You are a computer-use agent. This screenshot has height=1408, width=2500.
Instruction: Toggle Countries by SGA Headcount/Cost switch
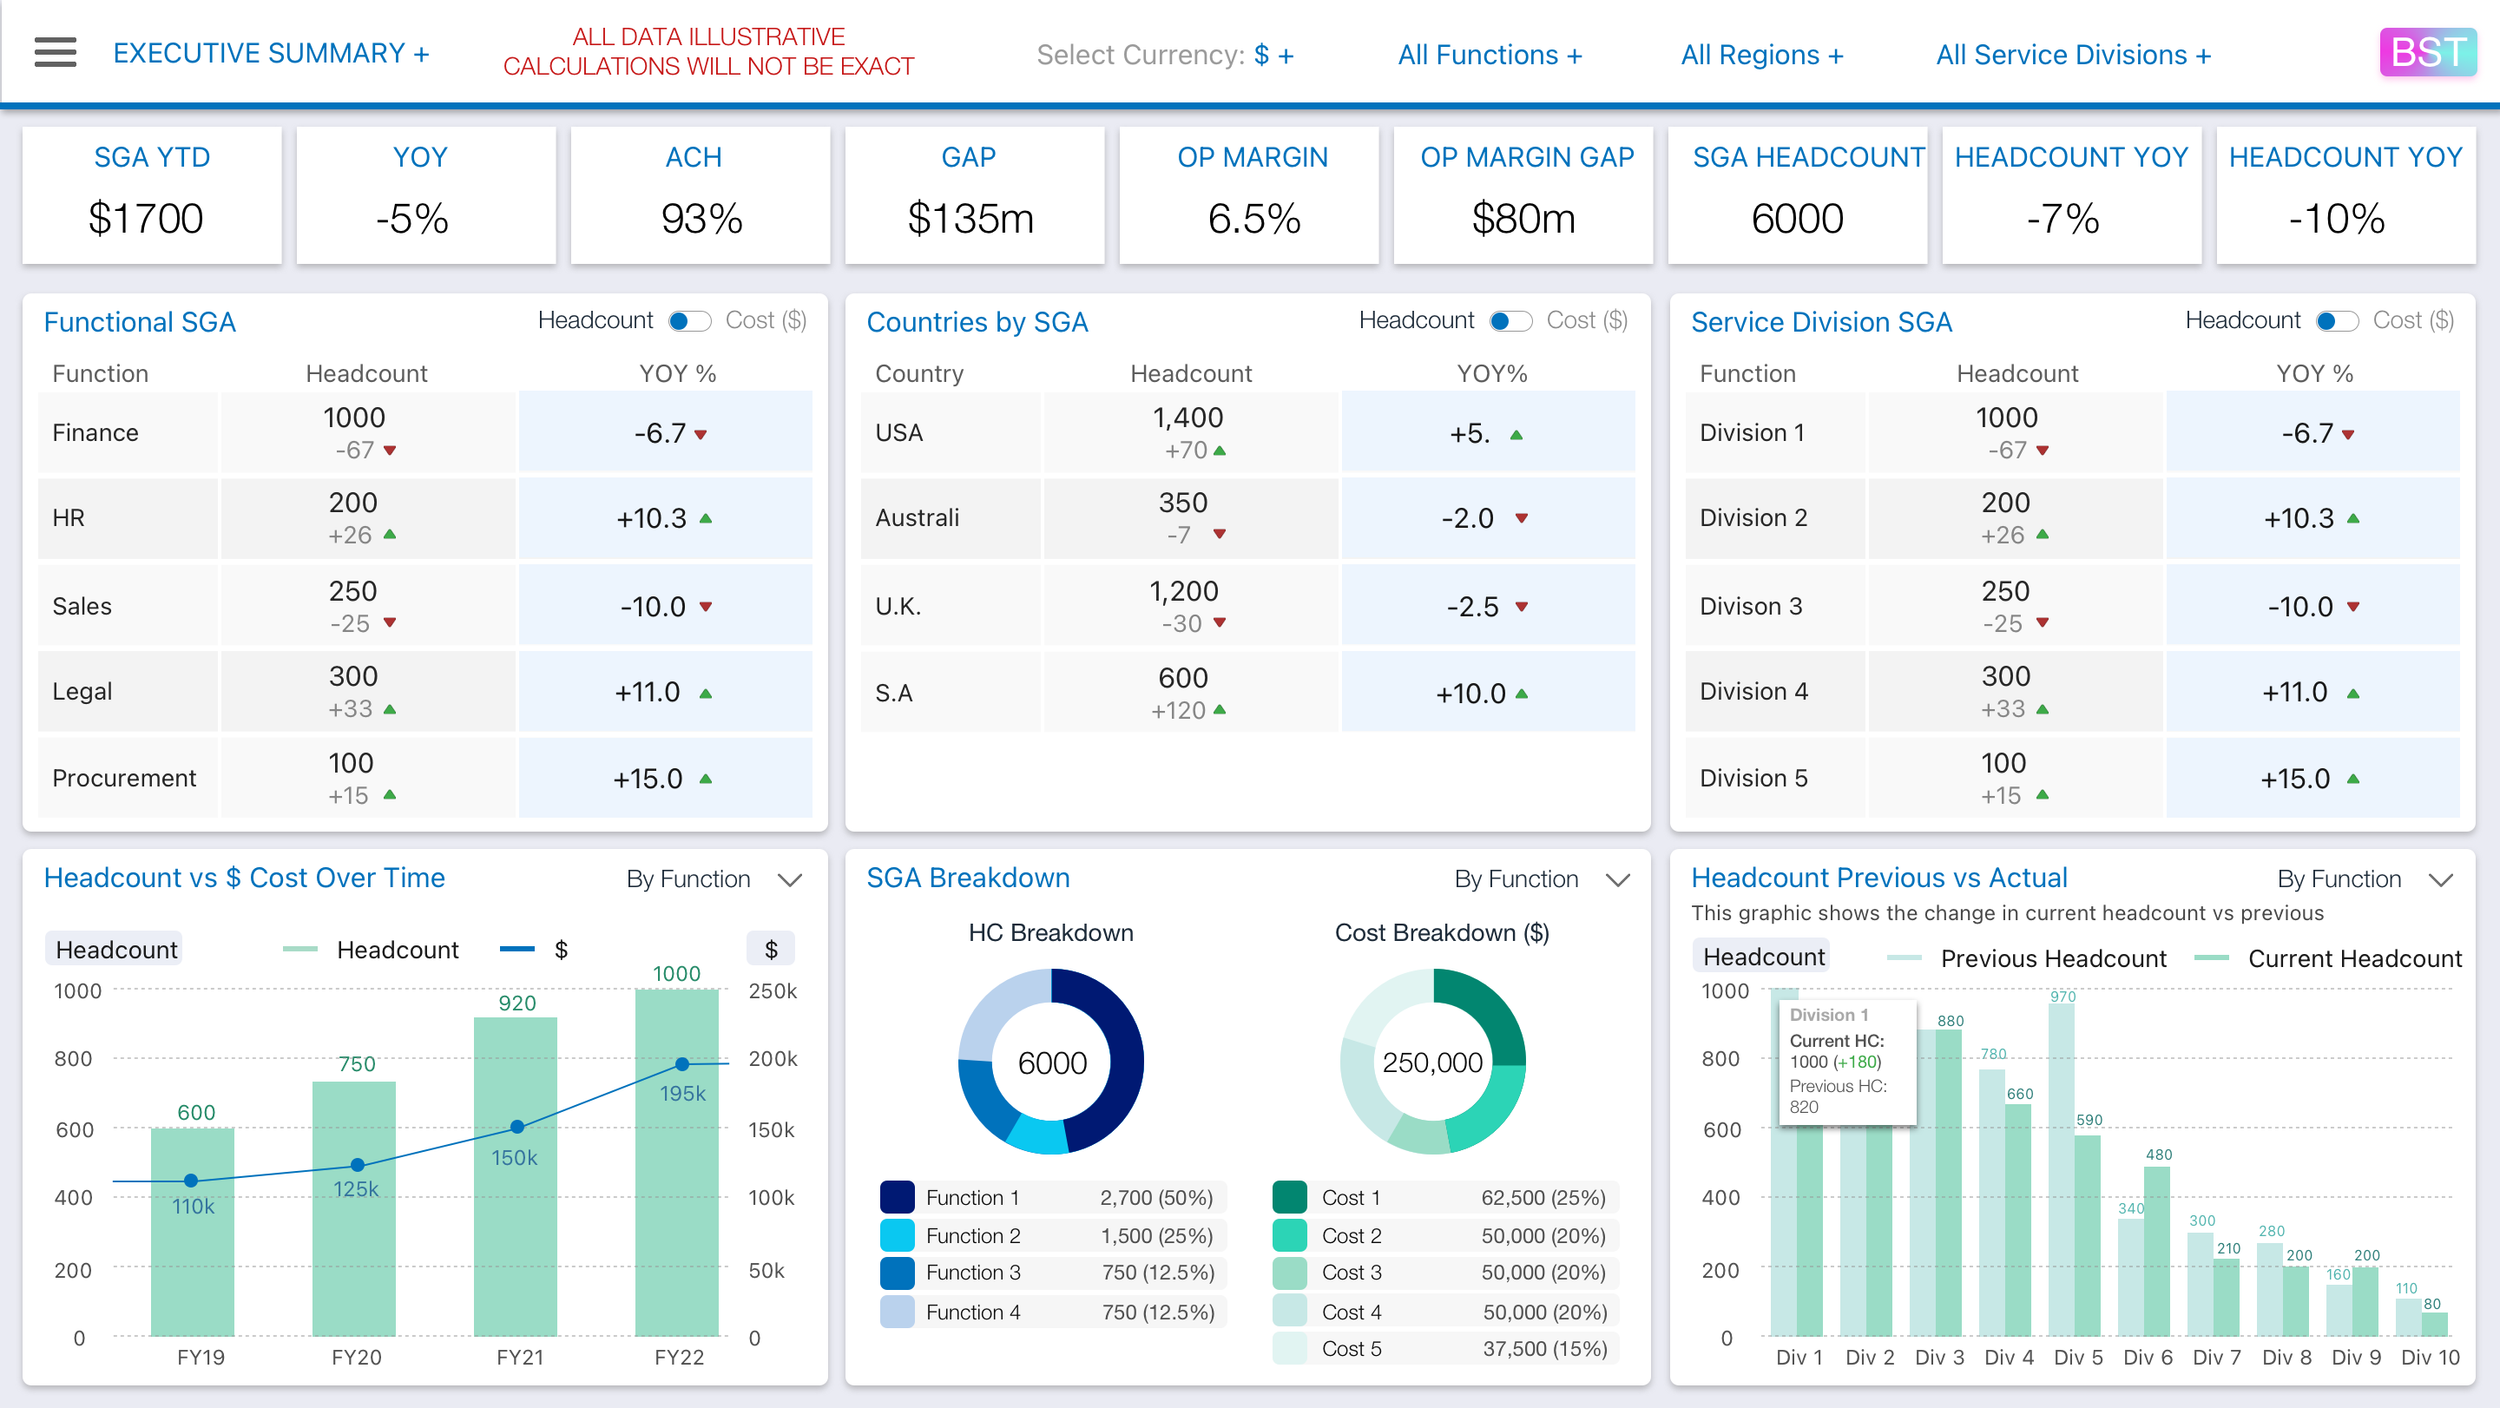tap(1510, 321)
